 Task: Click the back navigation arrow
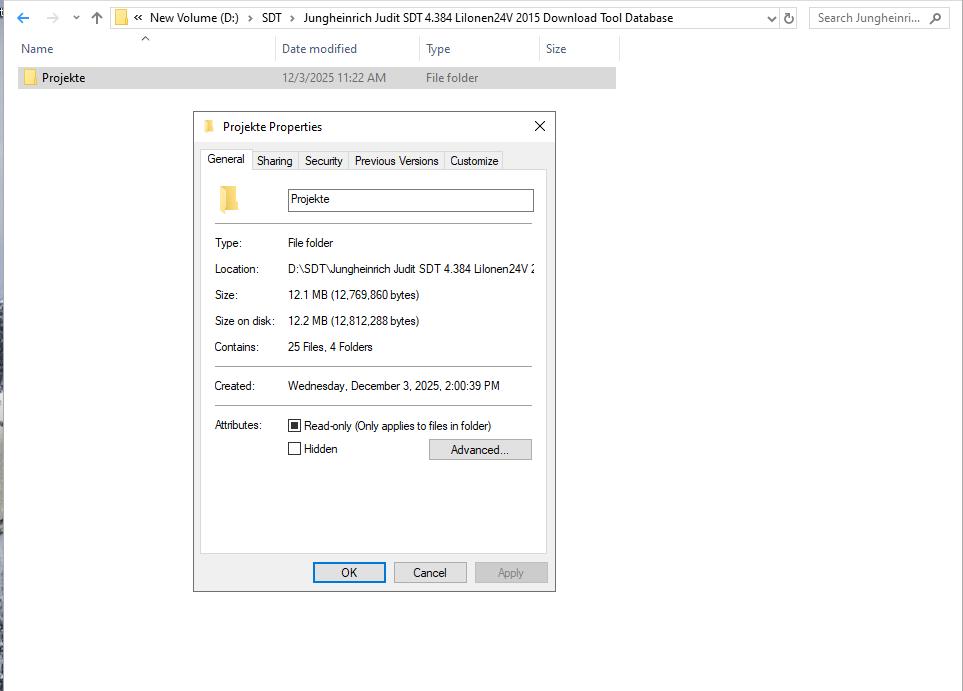pyautogui.click(x=22, y=17)
